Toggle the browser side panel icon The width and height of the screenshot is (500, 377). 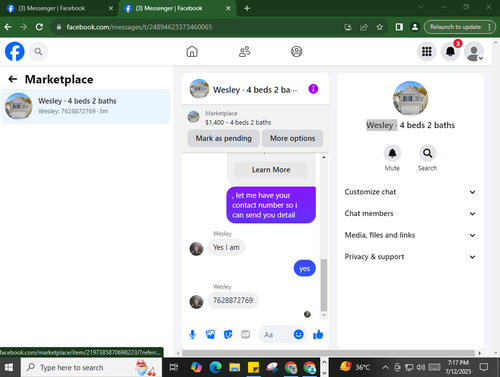click(x=399, y=27)
